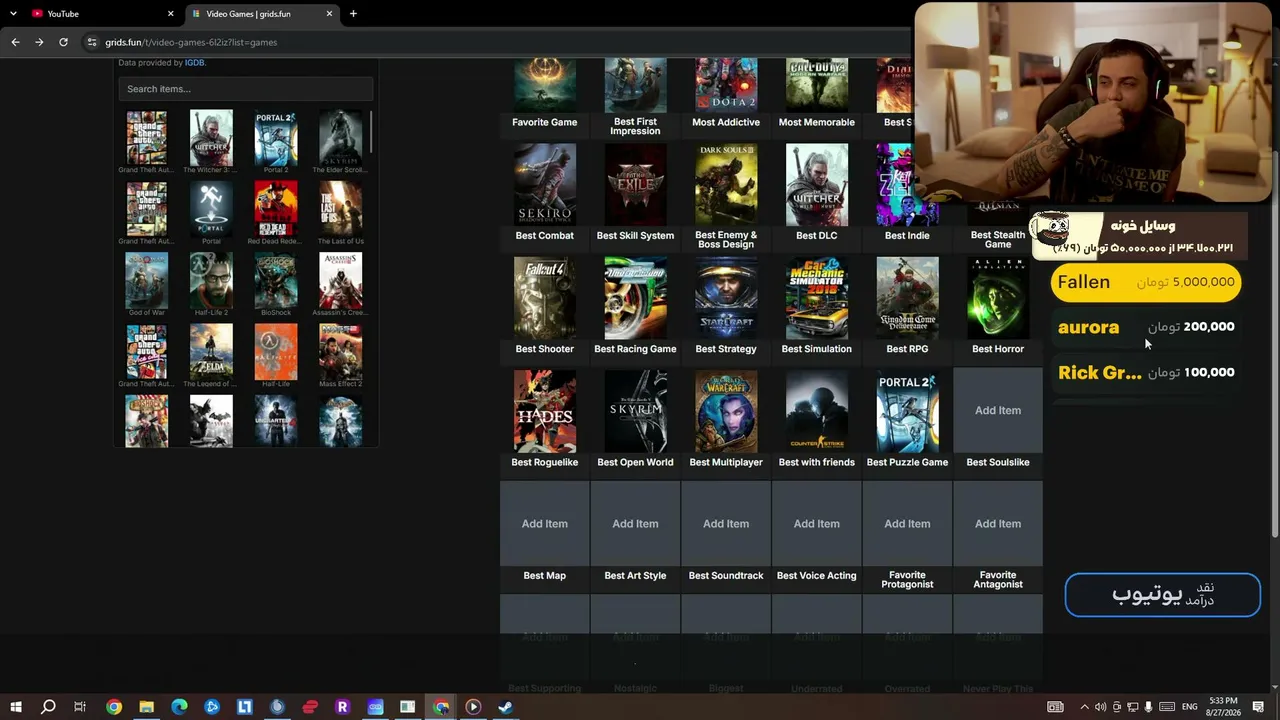The image size is (1280, 720).
Task: Open a new browser tab
Action: pyautogui.click(x=353, y=14)
